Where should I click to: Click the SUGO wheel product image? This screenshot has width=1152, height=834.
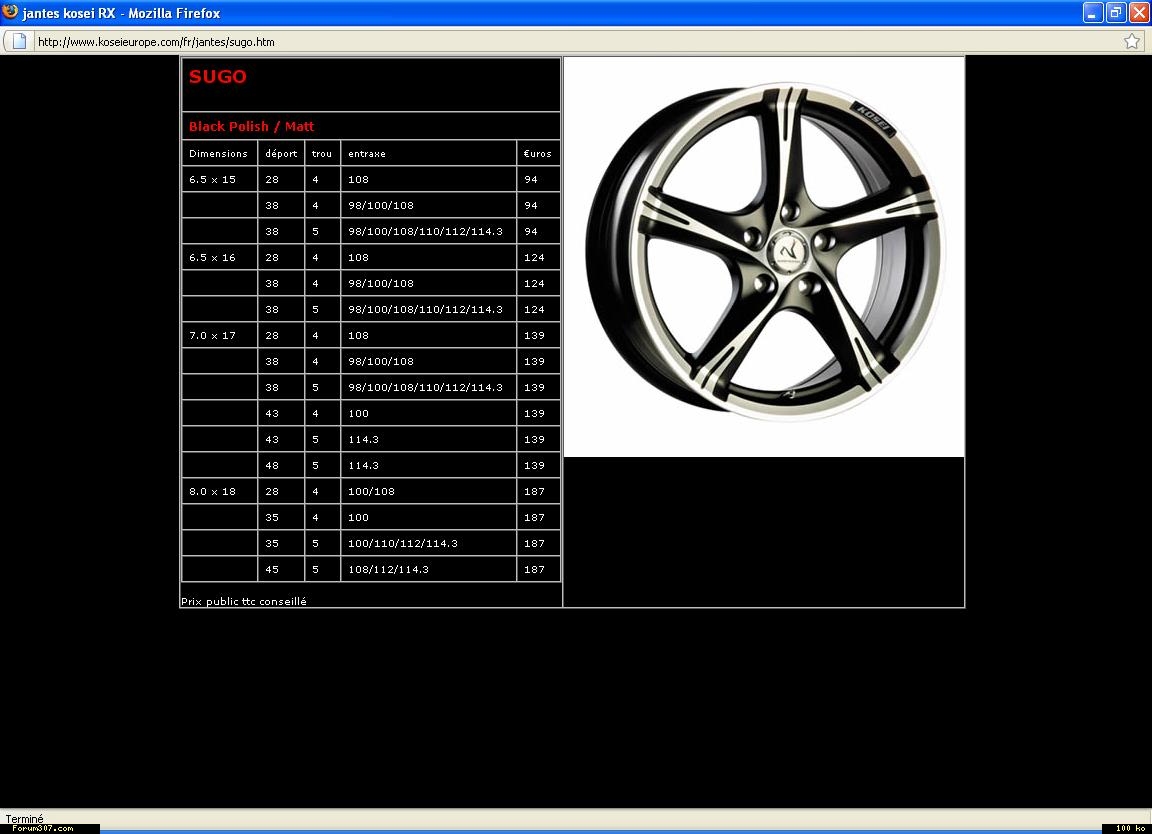[x=764, y=256]
